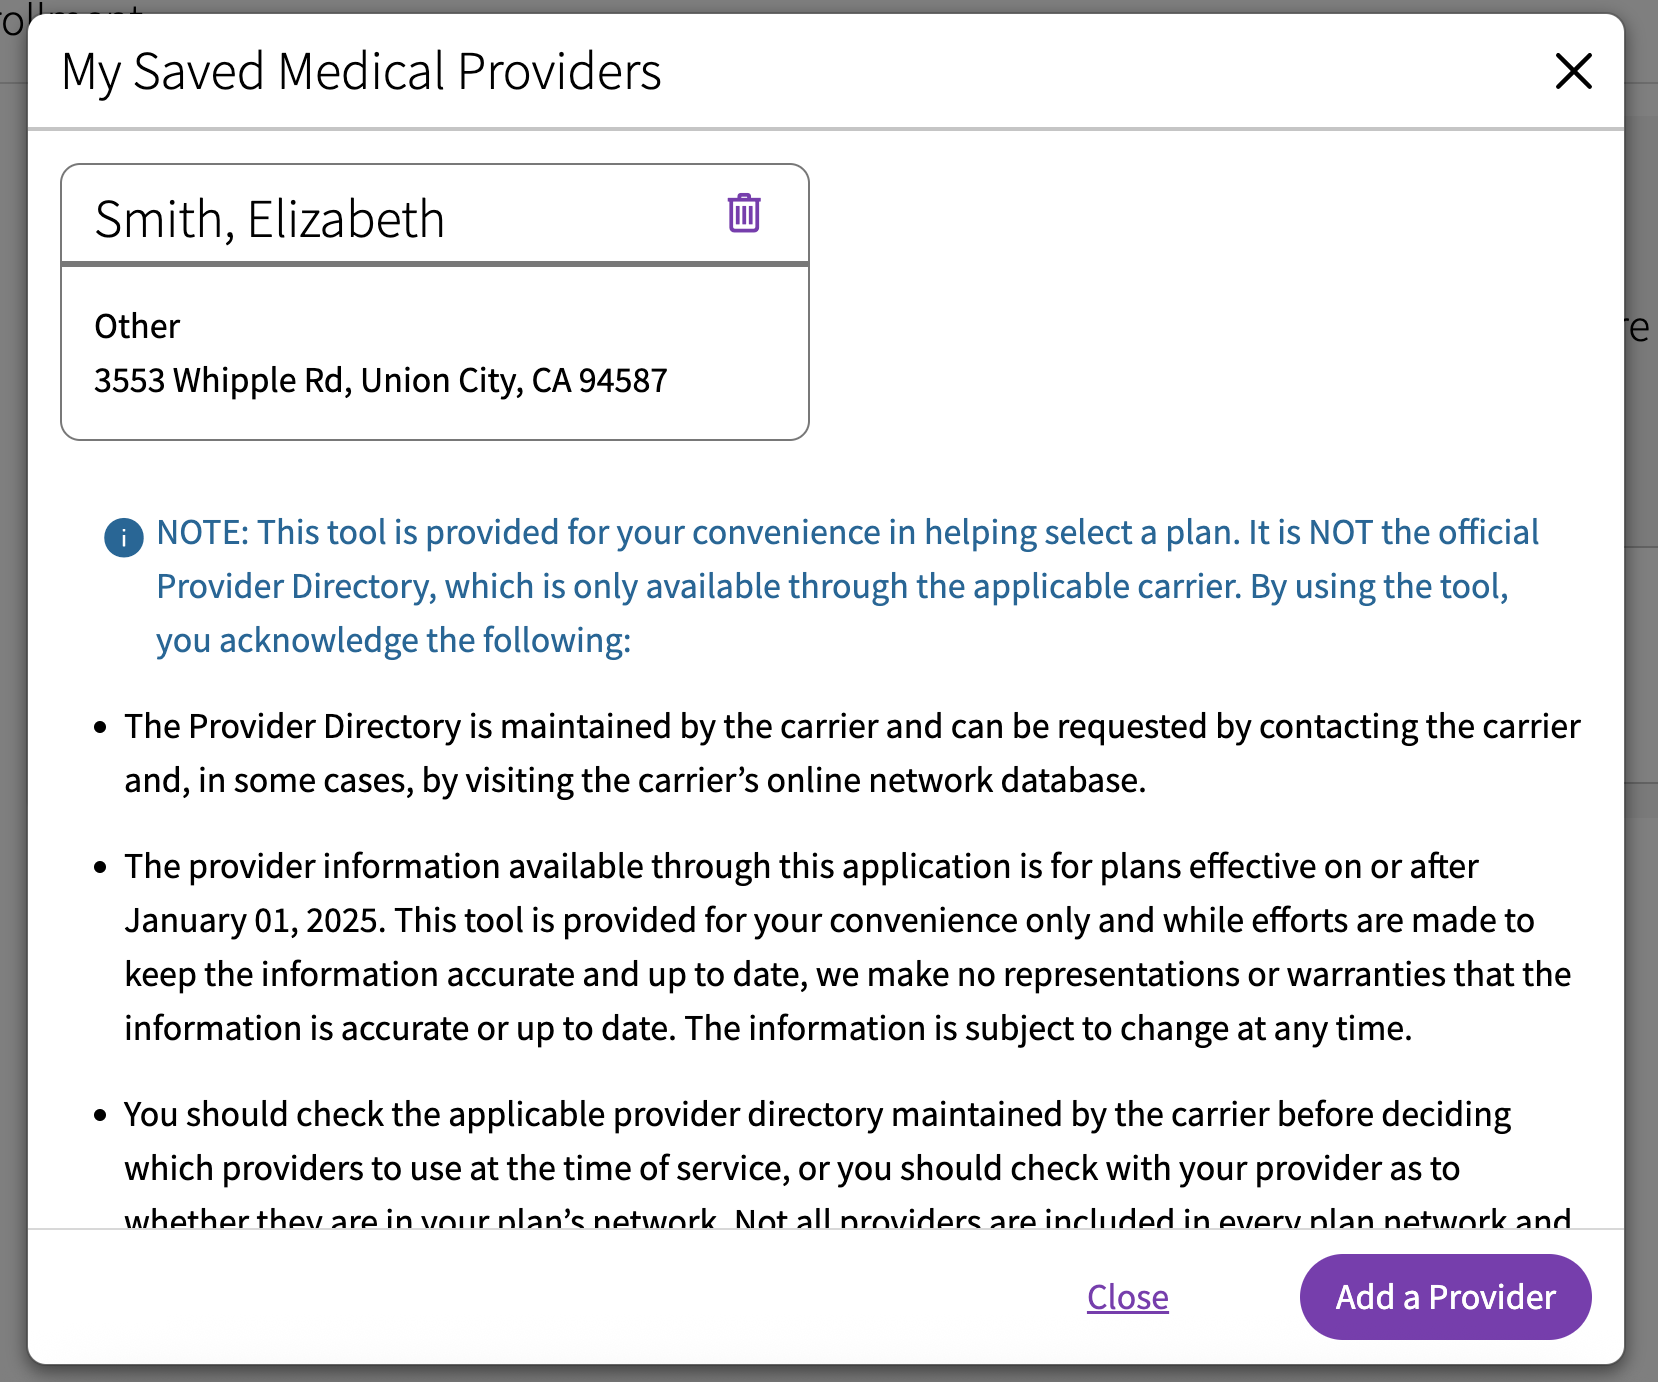The width and height of the screenshot is (1658, 1382).
Task: Close the dialog with the X icon
Action: click(x=1573, y=71)
